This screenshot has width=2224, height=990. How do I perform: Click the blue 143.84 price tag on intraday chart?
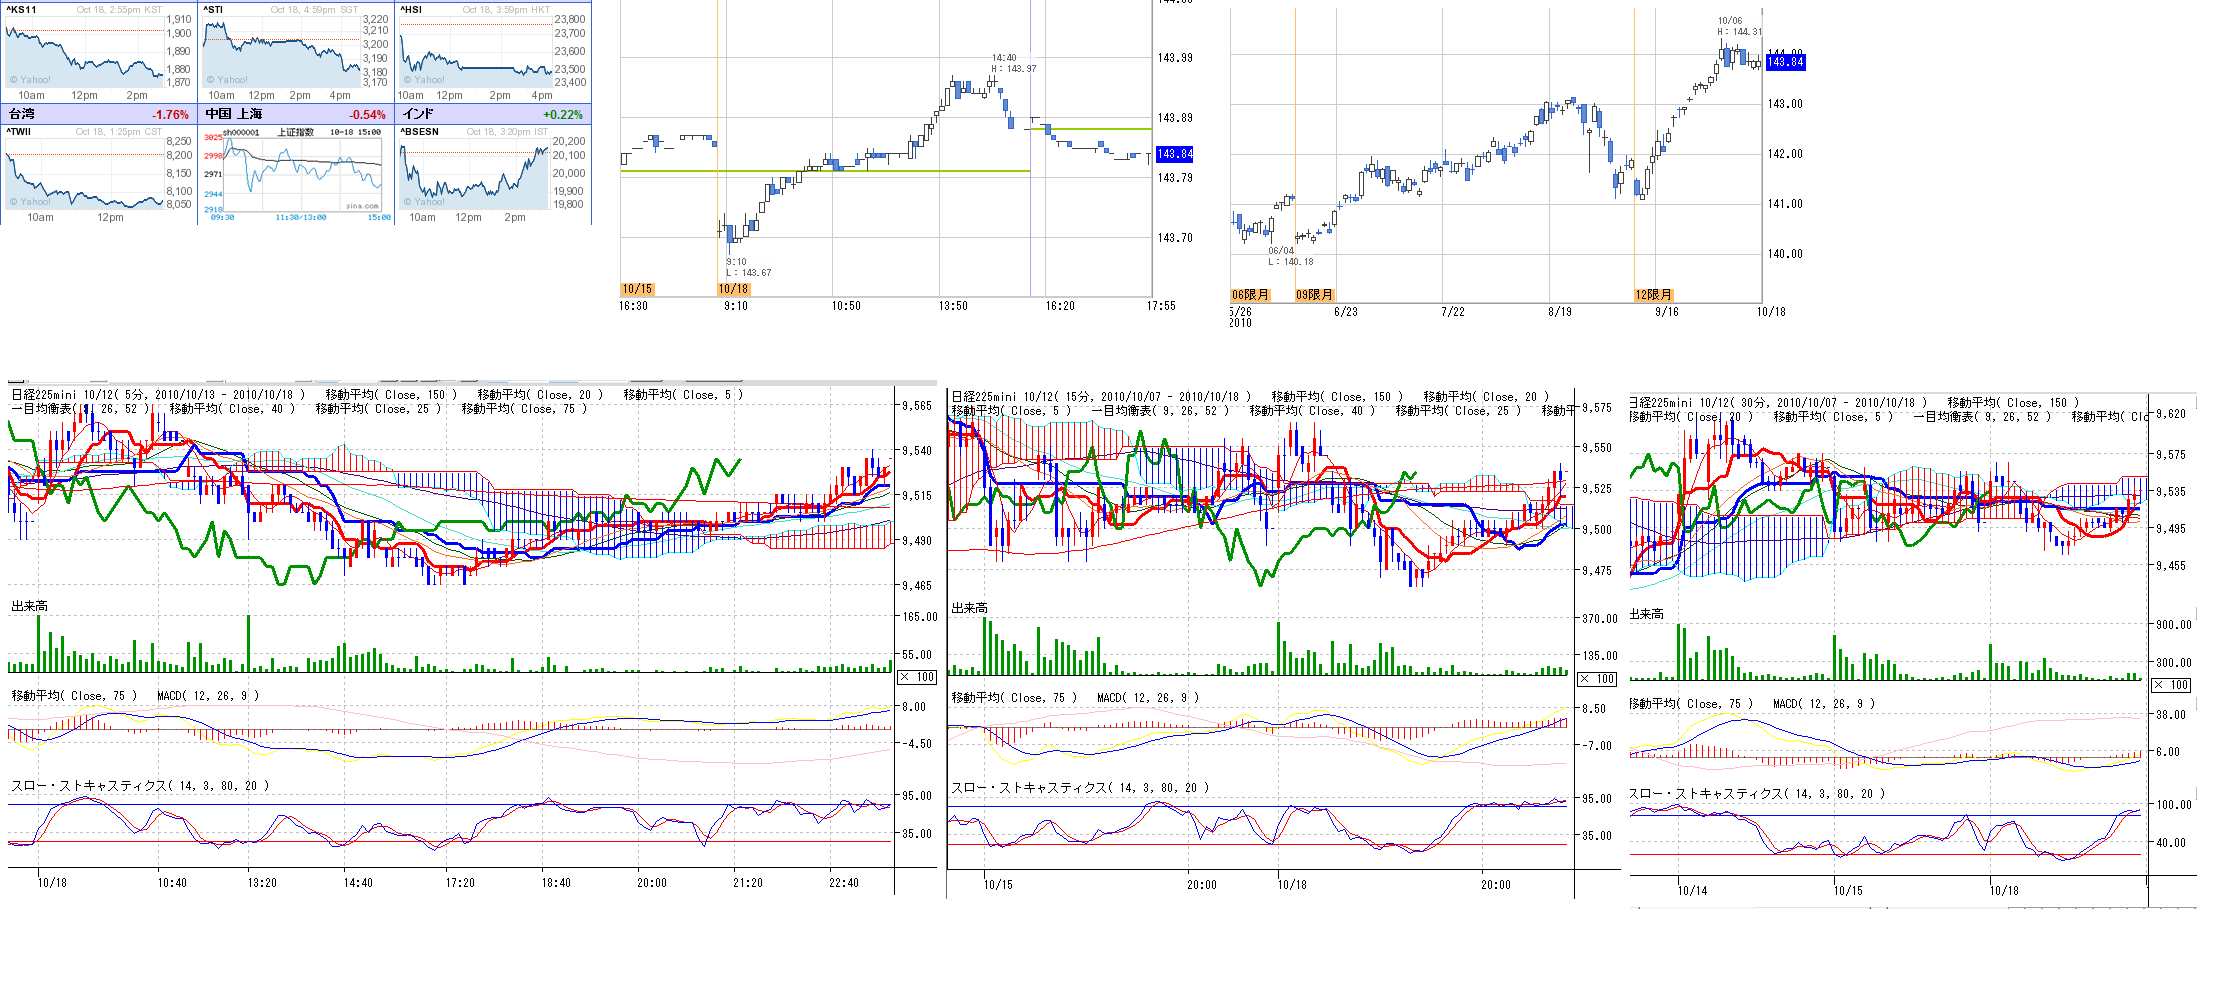point(1174,154)
